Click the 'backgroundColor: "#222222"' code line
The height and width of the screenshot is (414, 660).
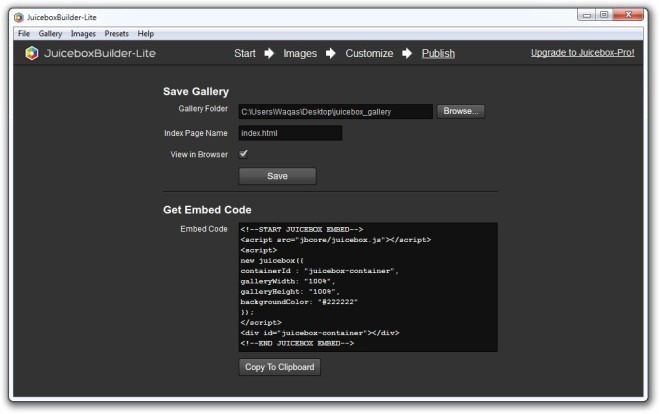point(299,302)
